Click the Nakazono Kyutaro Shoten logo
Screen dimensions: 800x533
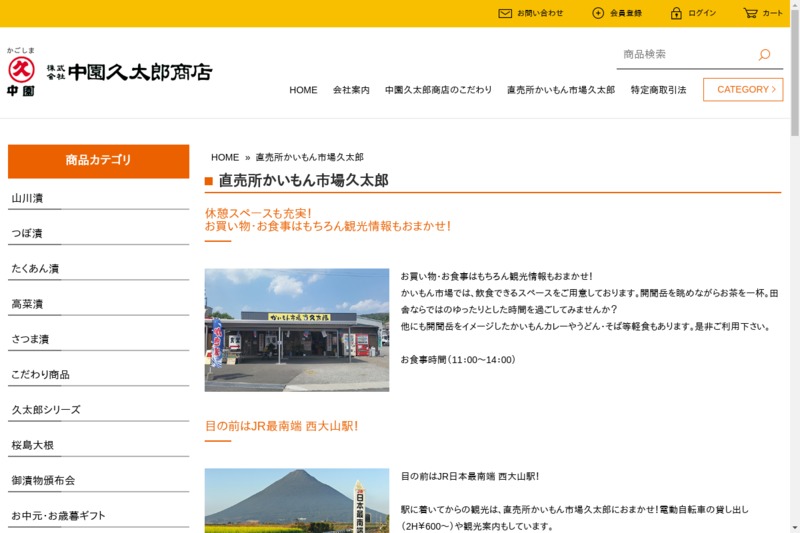(x=110, y=71)
